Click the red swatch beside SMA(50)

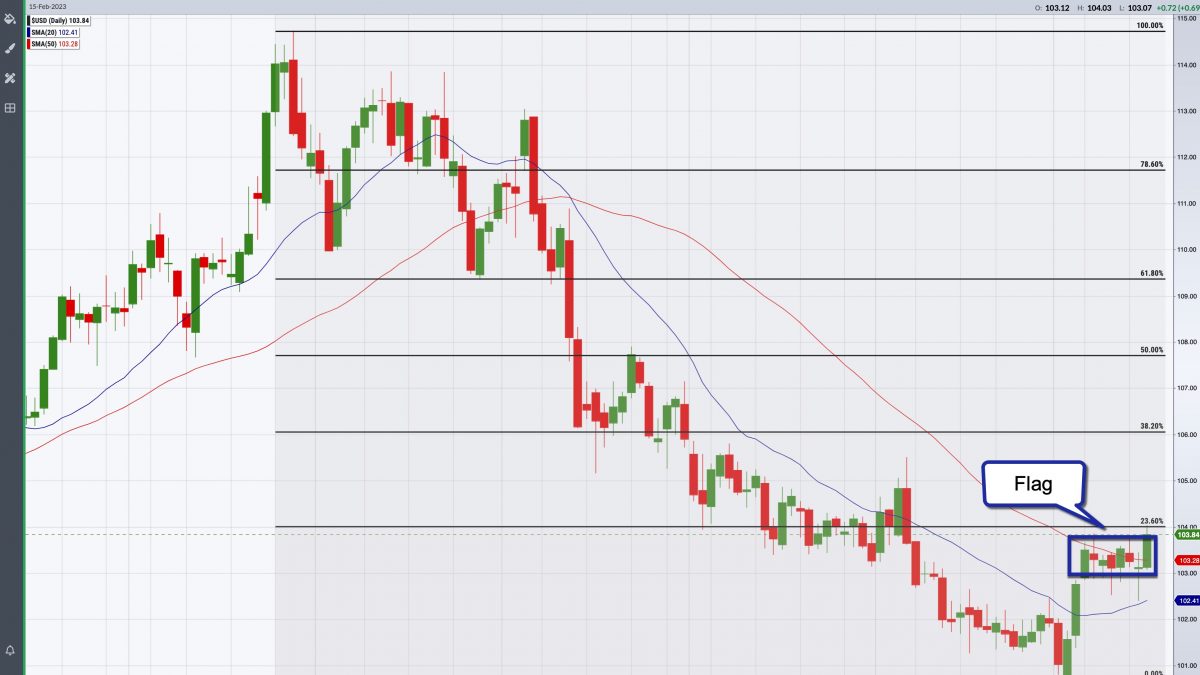[28, 44]
